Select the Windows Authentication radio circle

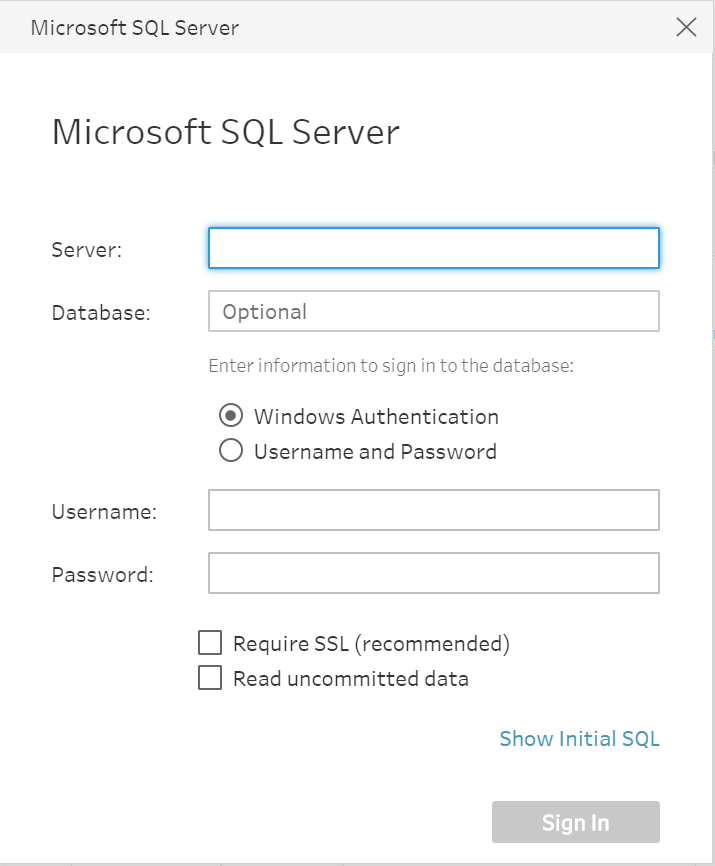click(231, 415)
